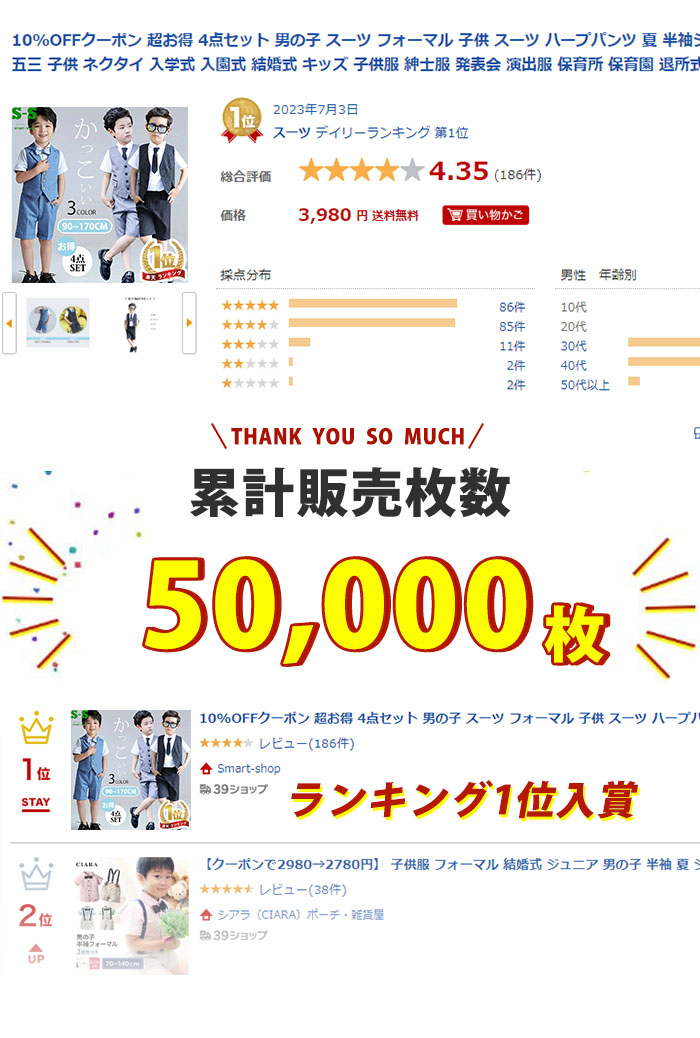Screen dimensions: 700x1038
Task: Click the gold 1位 ranking medal icon
Action: pyautogui.click(x=242, y=120)
